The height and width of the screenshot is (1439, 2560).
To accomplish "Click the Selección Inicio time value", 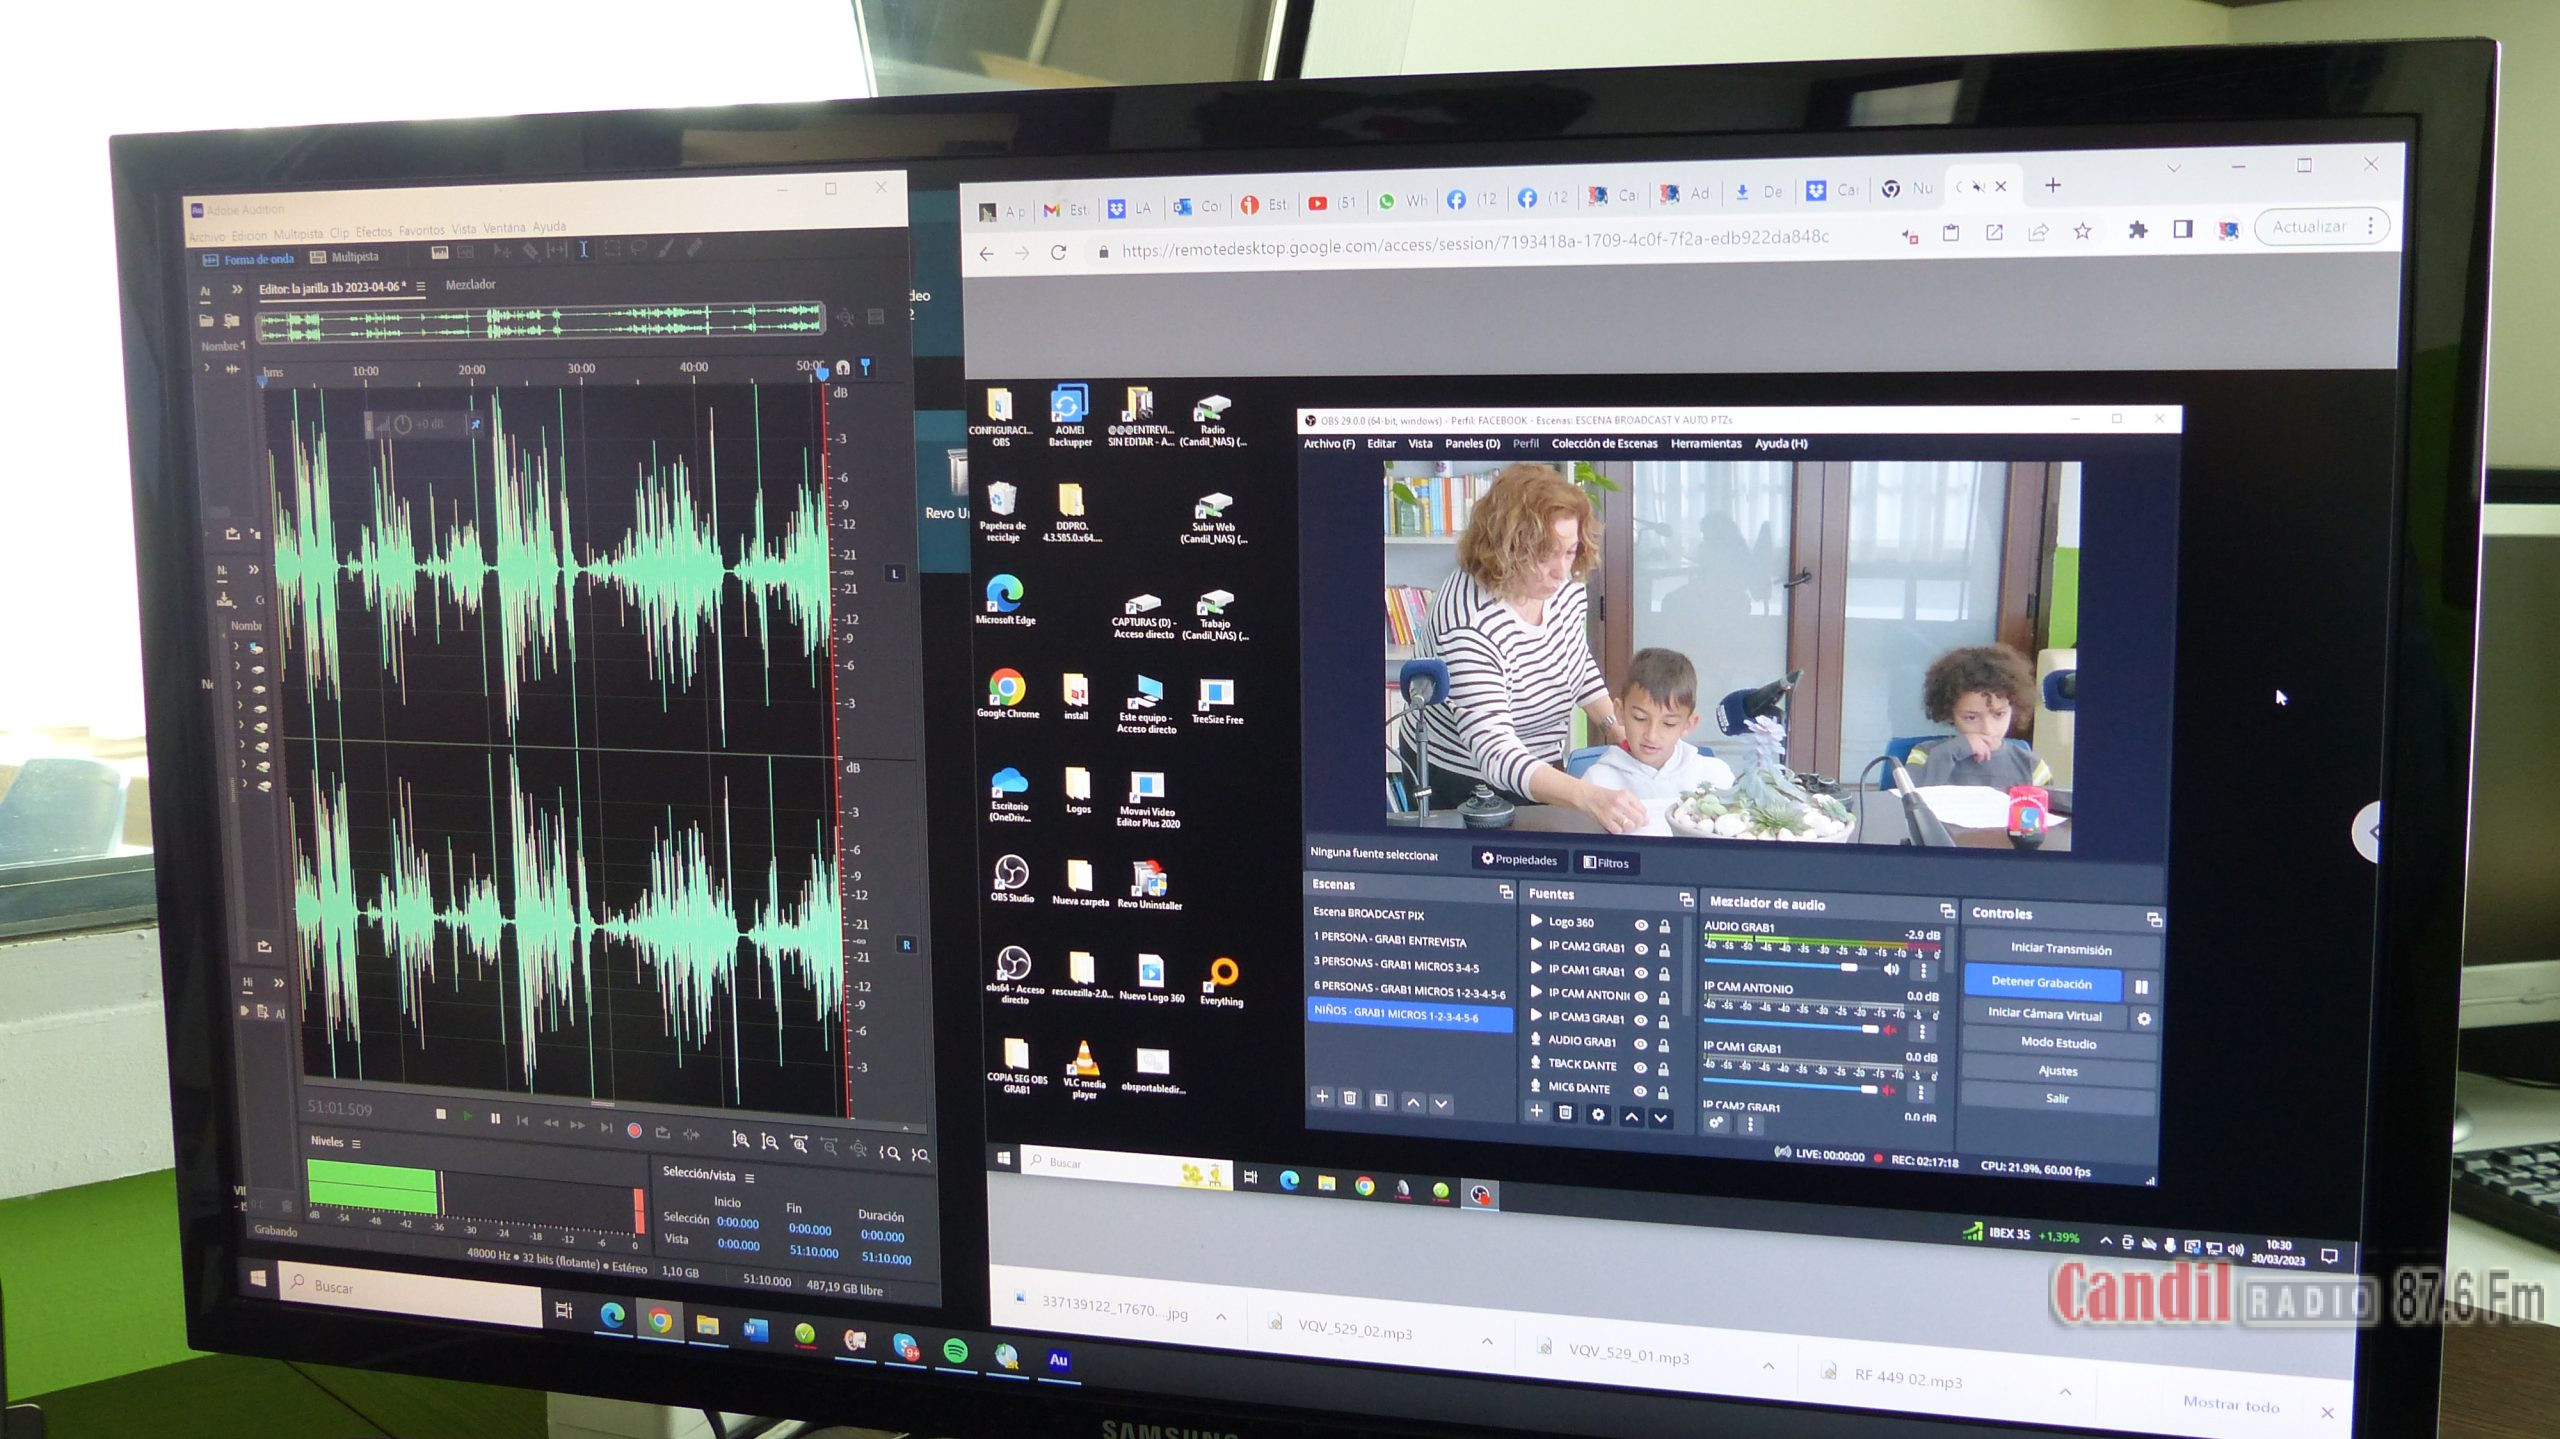I will [x=738, y=1223].
